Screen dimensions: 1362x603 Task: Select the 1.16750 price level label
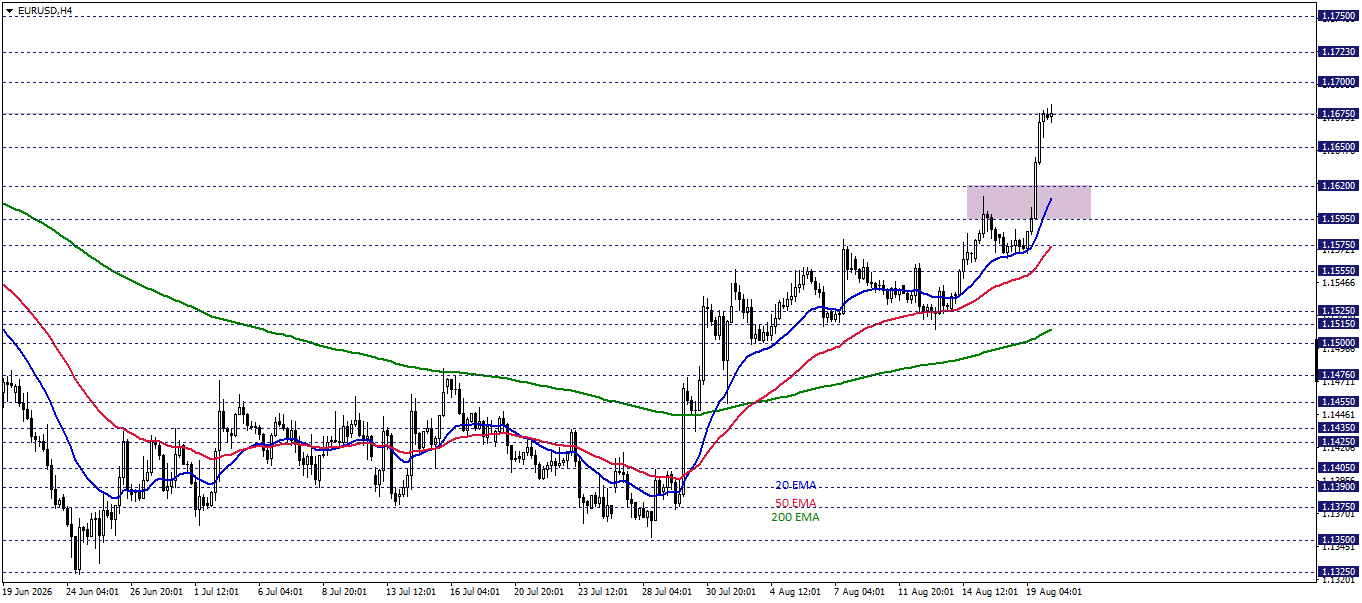(1338, 114)
